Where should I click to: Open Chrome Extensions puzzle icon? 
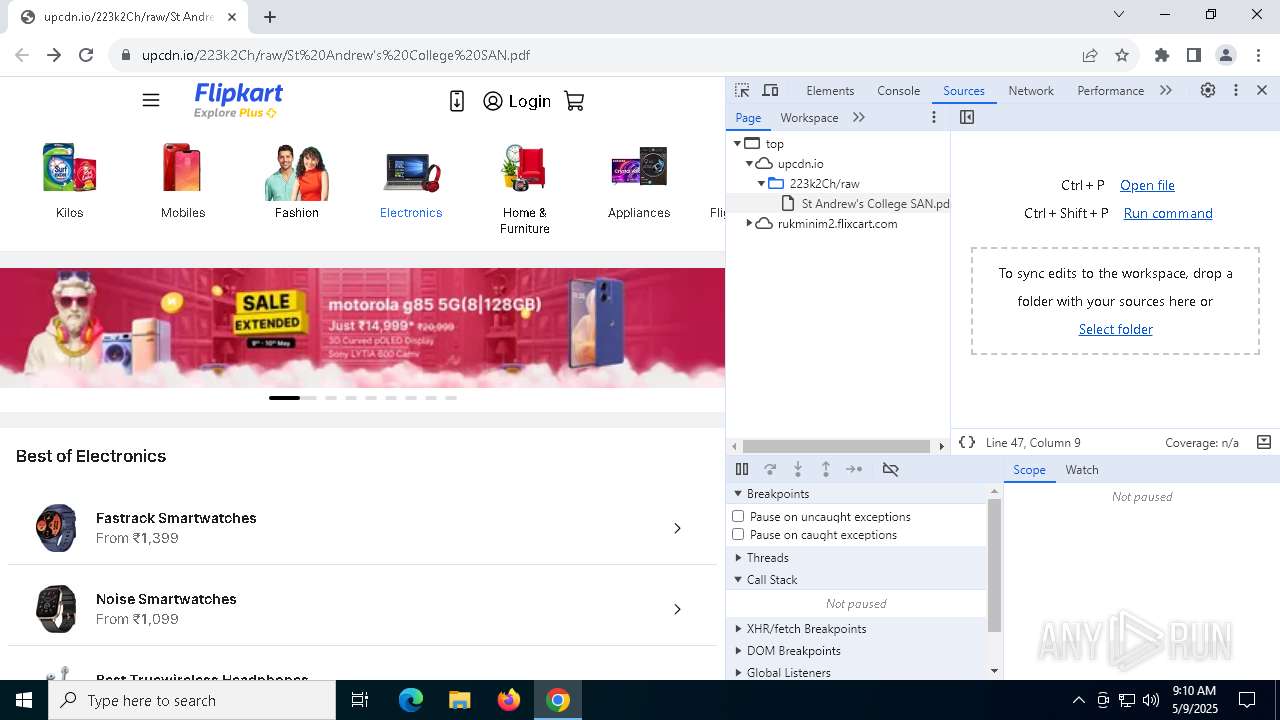click(1162, 55)
